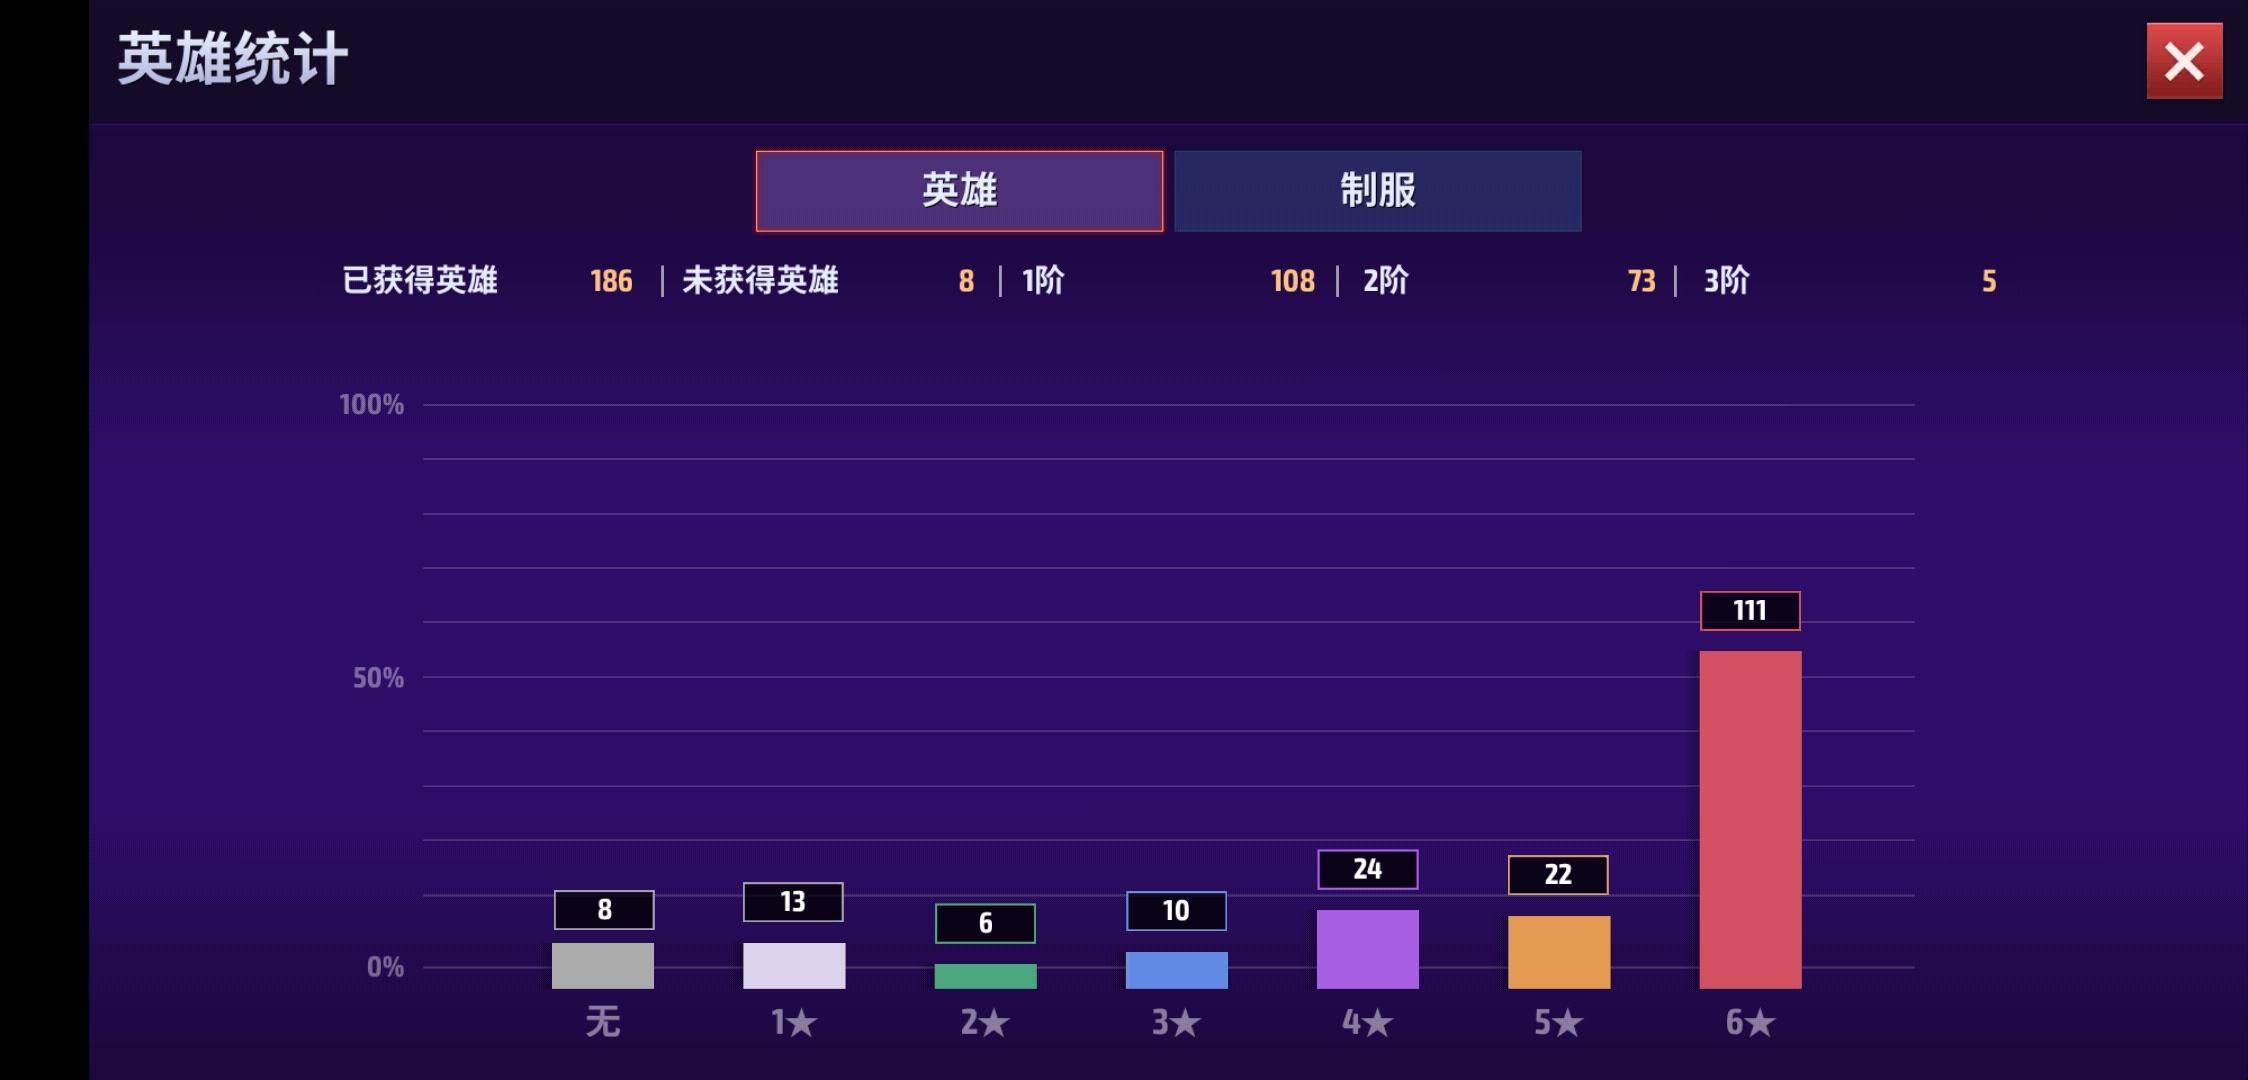Viewport: 2248px width, 1080px height.
Task: Click the orange 5★ bar
Action: (x=1558, y=952)
